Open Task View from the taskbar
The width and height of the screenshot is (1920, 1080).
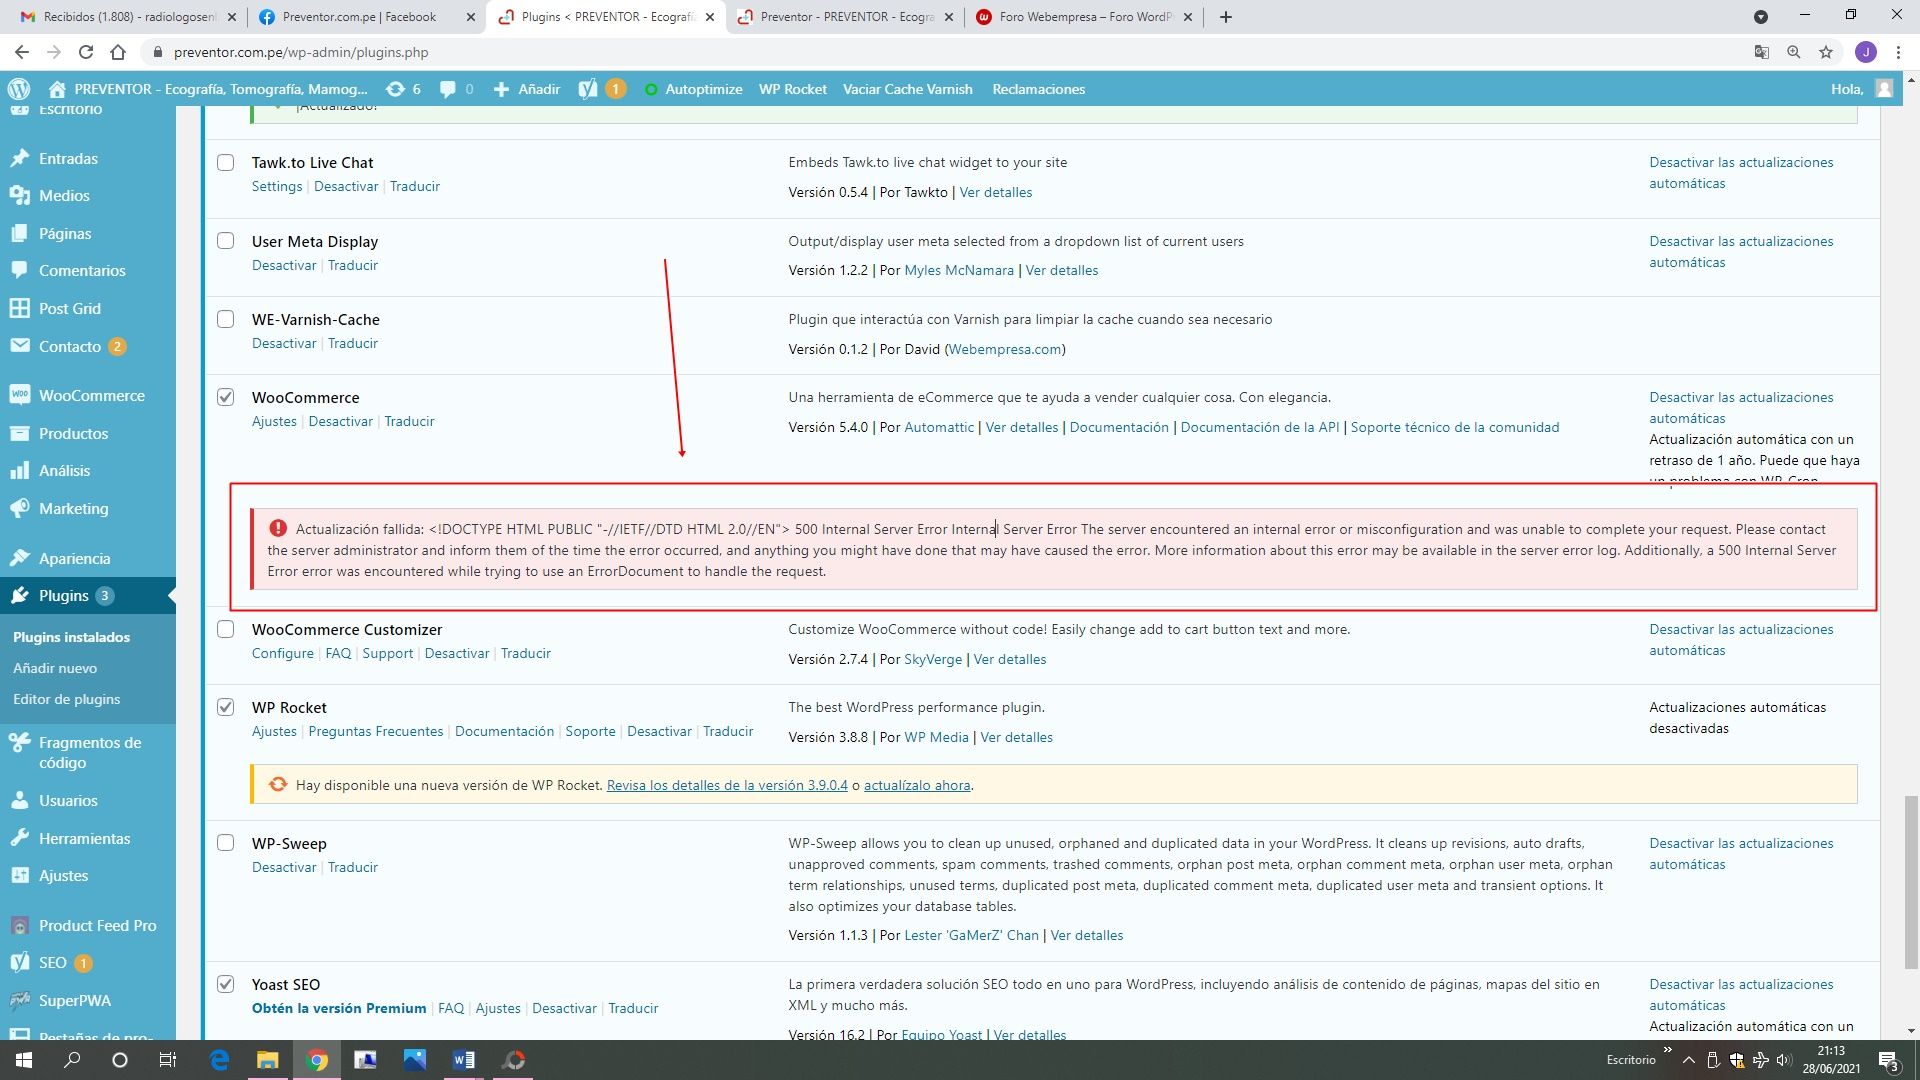pyautogui.click(x=167, y=1060)
